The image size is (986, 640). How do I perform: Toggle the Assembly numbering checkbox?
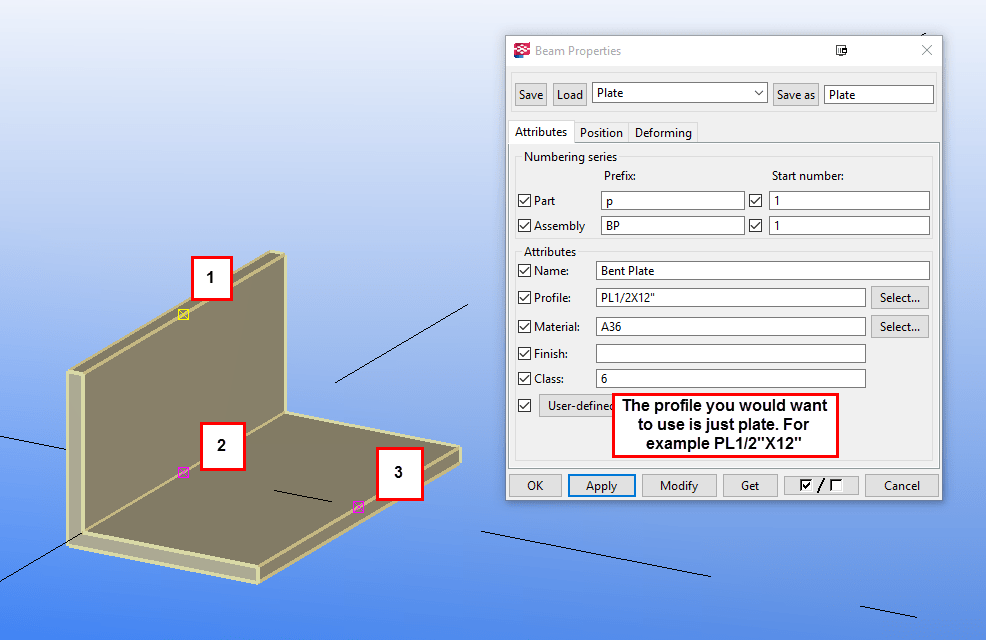pos(524,225)
